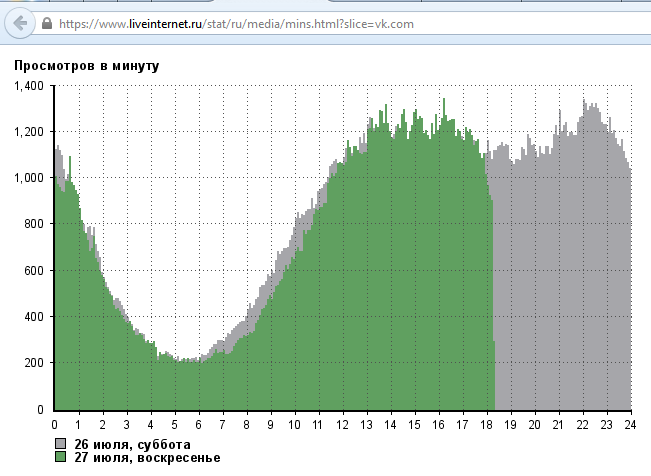
Task: Click the x-axis hour label 12
Action: point(343,424)
